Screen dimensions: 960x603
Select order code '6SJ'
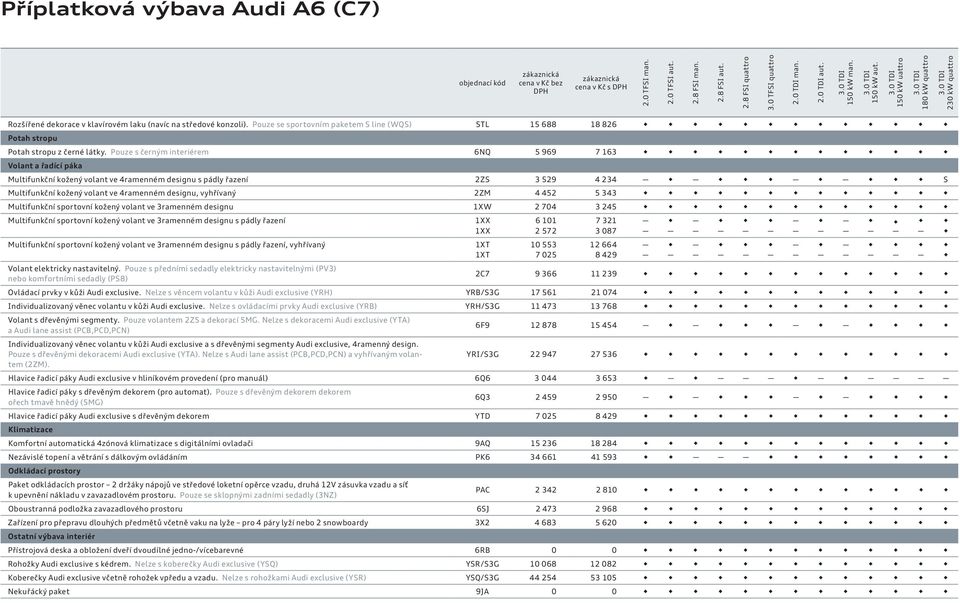pyautogui.click(x=482, y=509)
